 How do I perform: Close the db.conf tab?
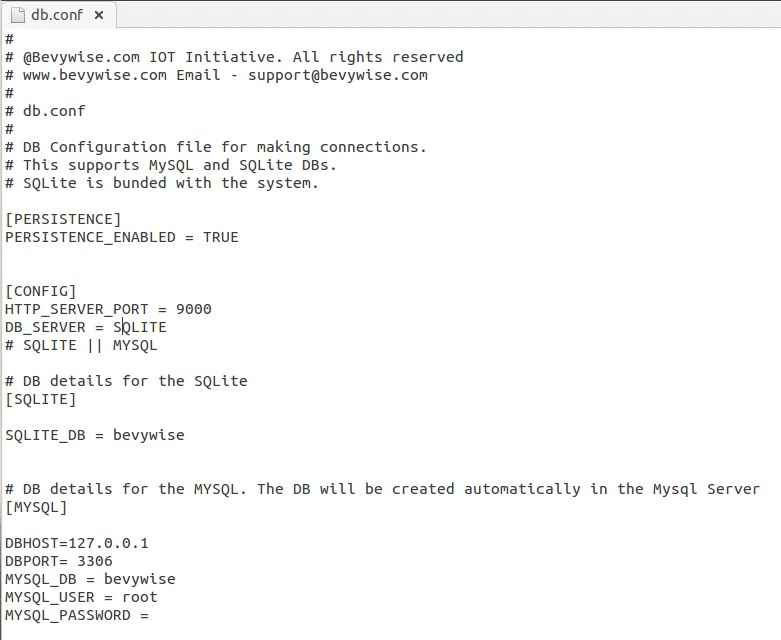pyautogui.click(x=99, y=15)
